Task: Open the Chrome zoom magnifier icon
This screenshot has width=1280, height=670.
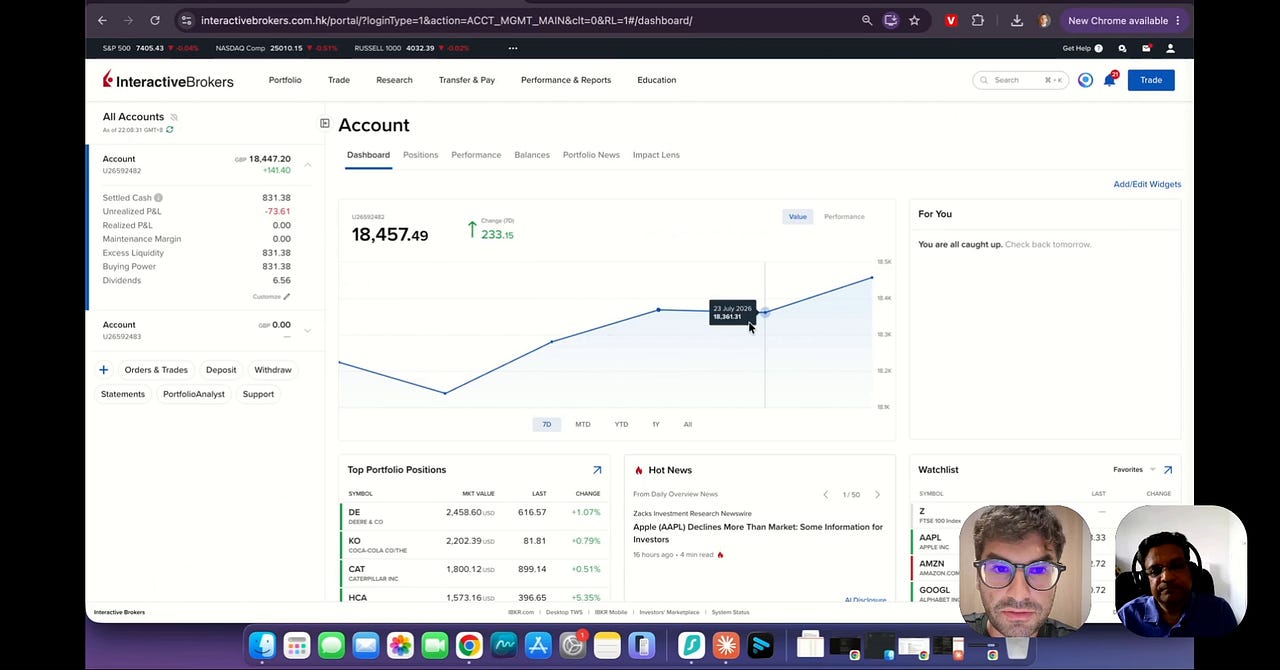Action: tap(867, 20)
